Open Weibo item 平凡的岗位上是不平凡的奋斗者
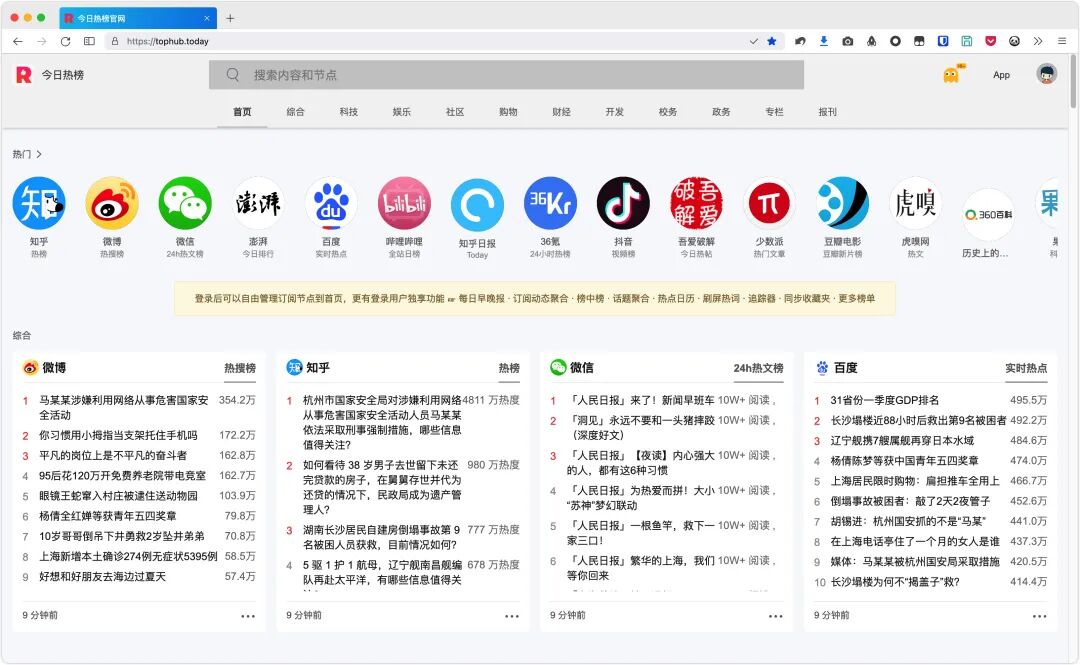The image size is (1080, 665). click(x=113, y=456)
